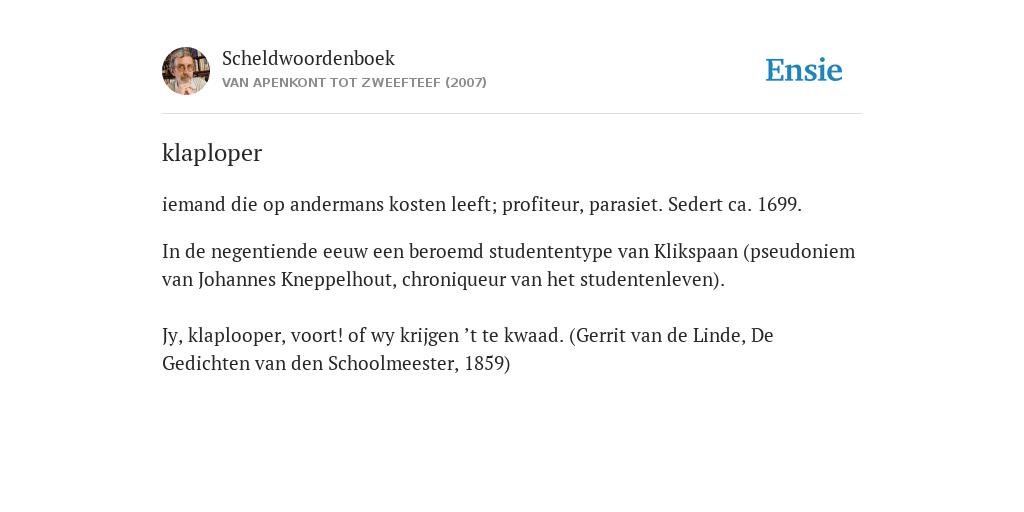Image resolution: width=1024 pixels, height=512 pixels.
Task: Click 'Gedichten van den Schoolmeester' citation text
Action: pos(308,364)
